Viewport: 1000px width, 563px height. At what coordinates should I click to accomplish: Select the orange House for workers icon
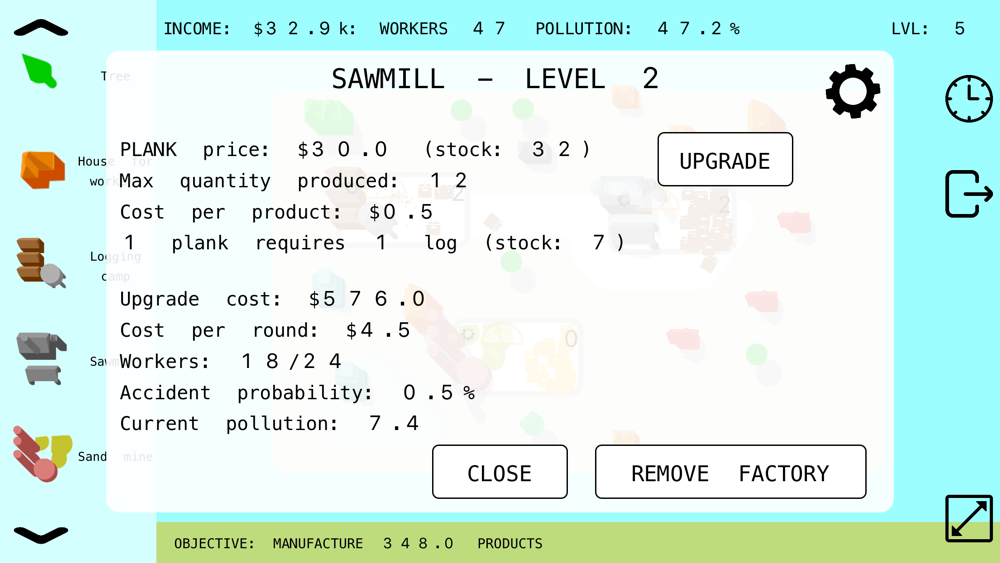43,170
